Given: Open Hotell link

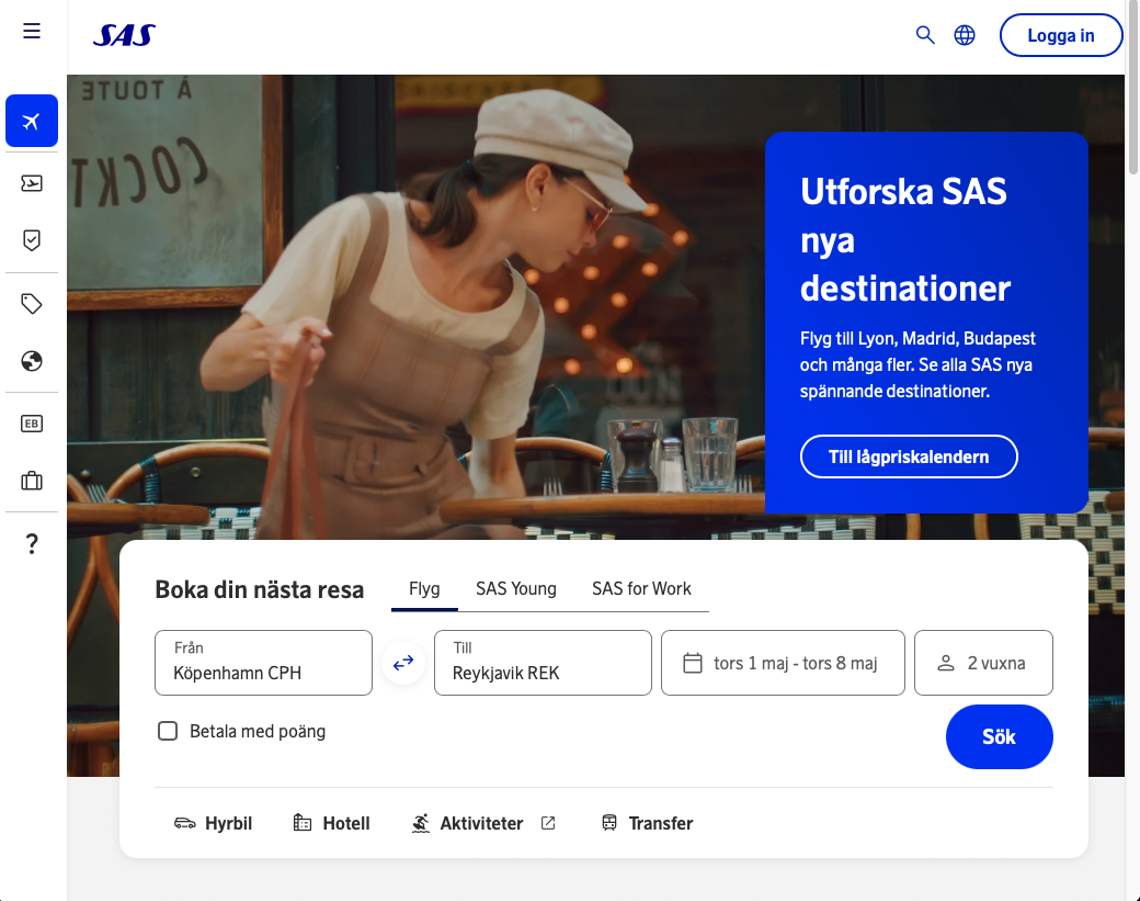Looking at the screenshot, I should (332, 823).
